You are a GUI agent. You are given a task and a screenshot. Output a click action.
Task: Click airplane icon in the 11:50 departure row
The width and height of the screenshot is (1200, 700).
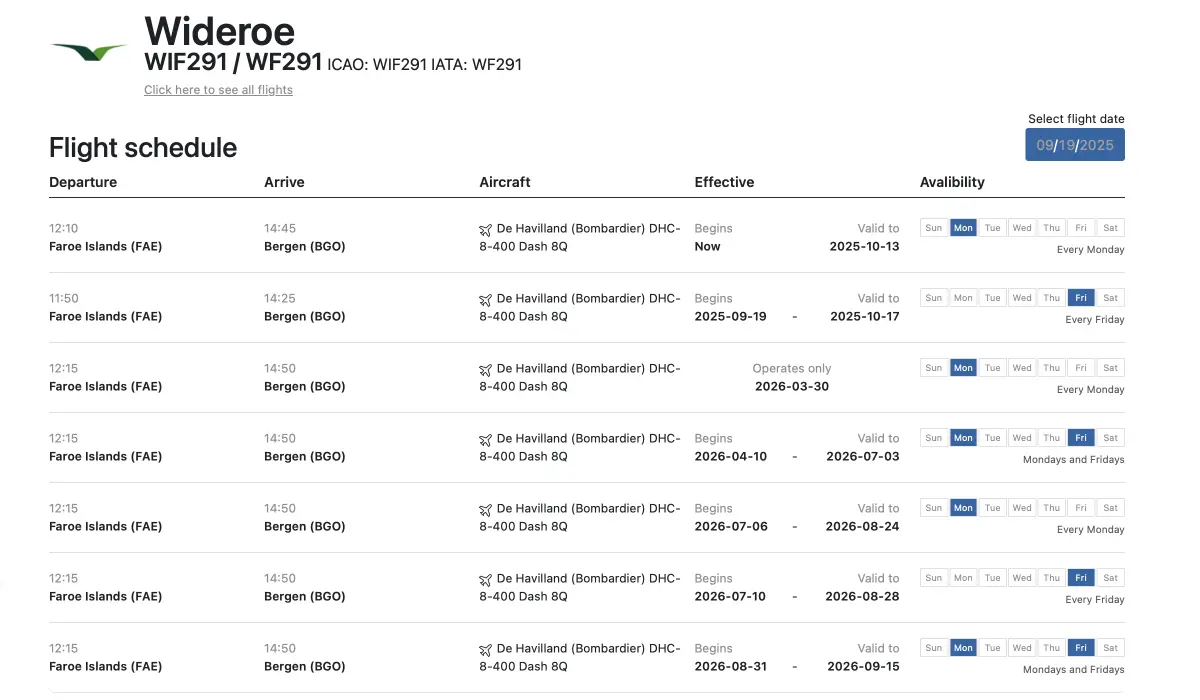click(486, 300)
